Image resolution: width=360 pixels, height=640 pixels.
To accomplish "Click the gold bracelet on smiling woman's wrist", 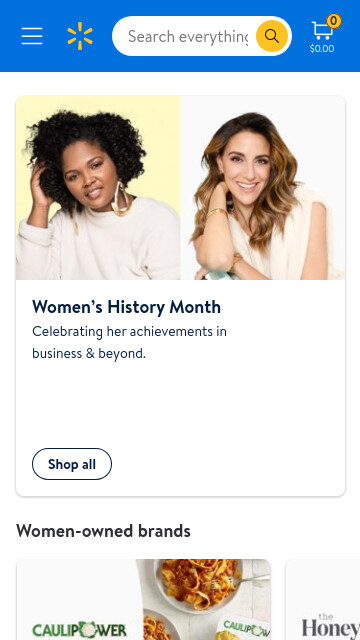I will [216, 212].
